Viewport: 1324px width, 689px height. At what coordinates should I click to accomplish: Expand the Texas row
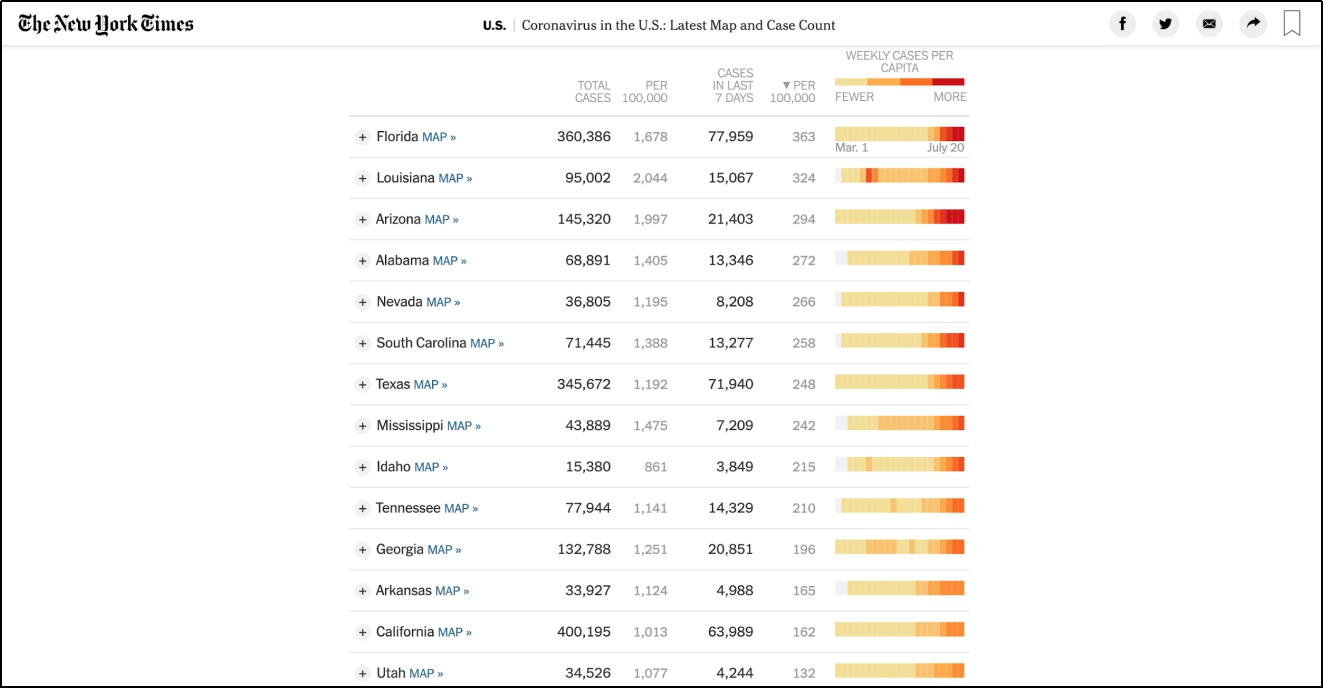(x=362, y=385)
